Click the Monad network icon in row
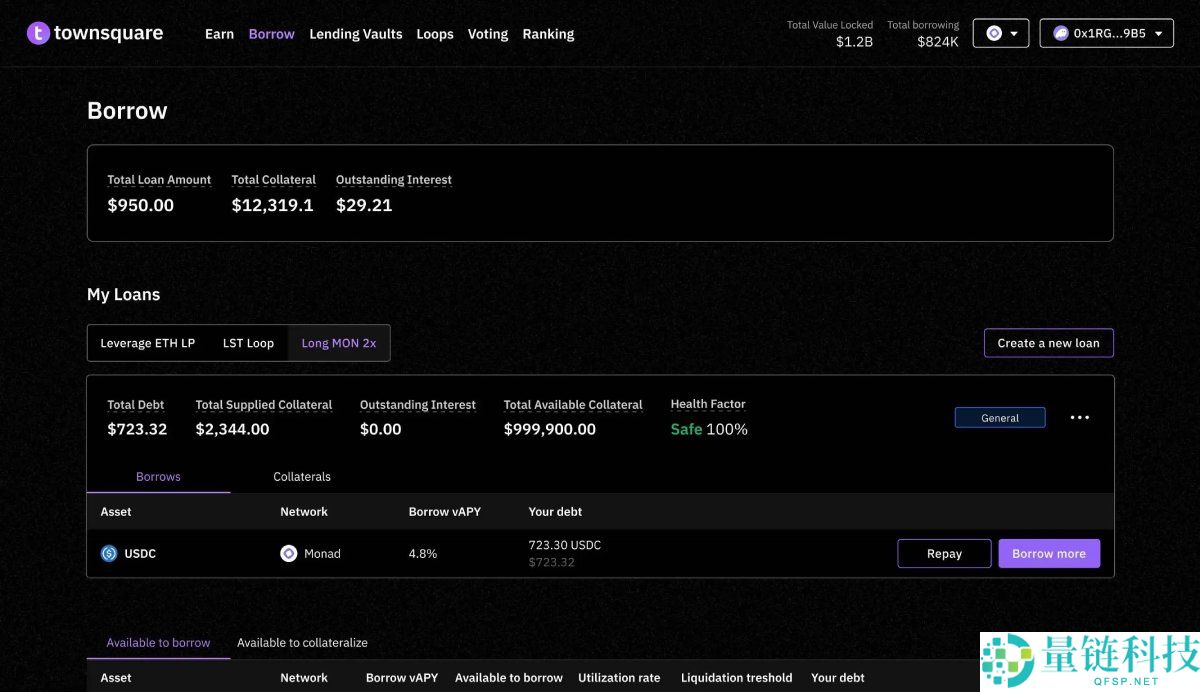Screen dimensions: 1200x692 coord(288,553)
